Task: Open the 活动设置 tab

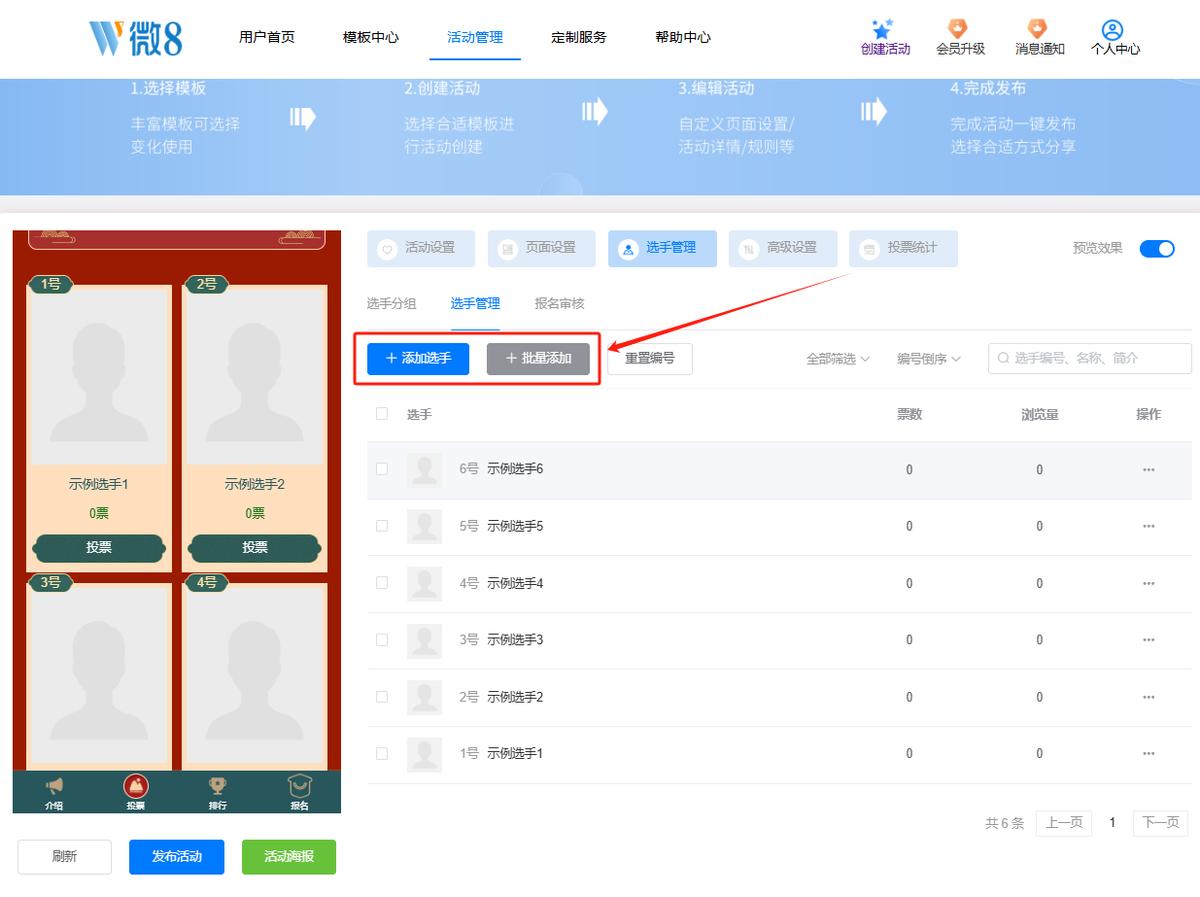Action: pos(421,249)
